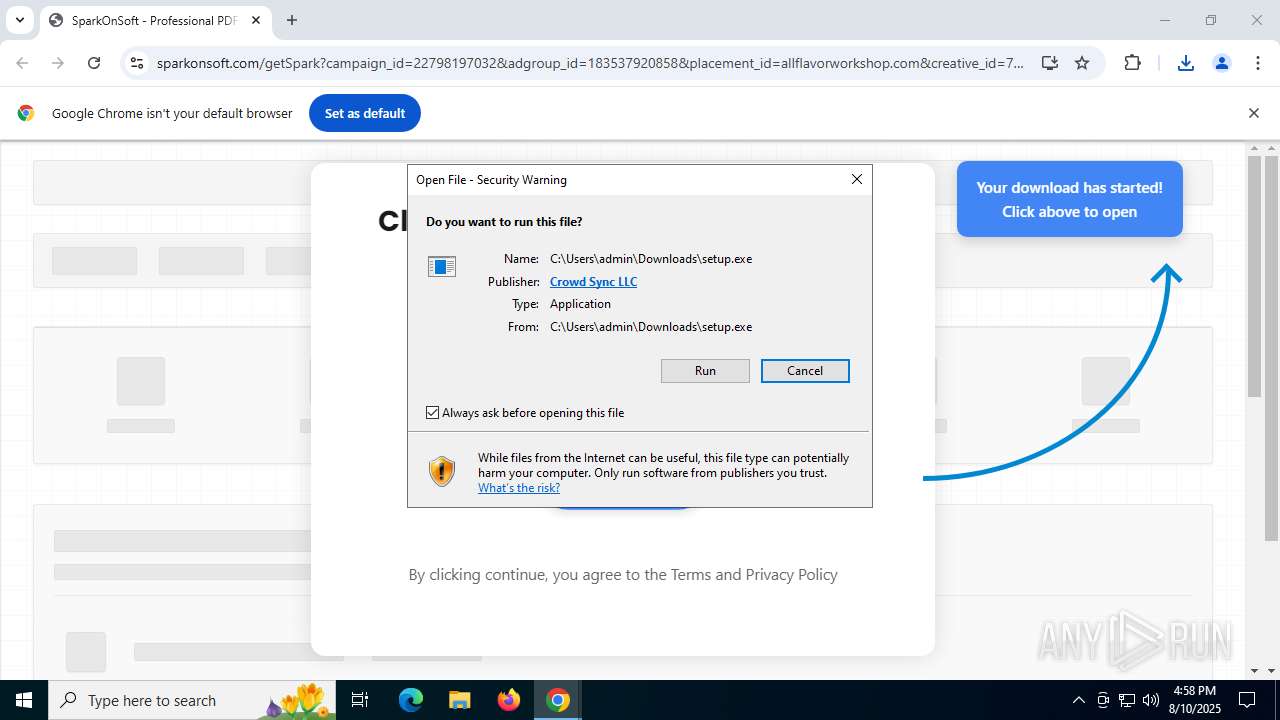
Task: Open a new tab with plus button
Action: [x=292, y=20]
